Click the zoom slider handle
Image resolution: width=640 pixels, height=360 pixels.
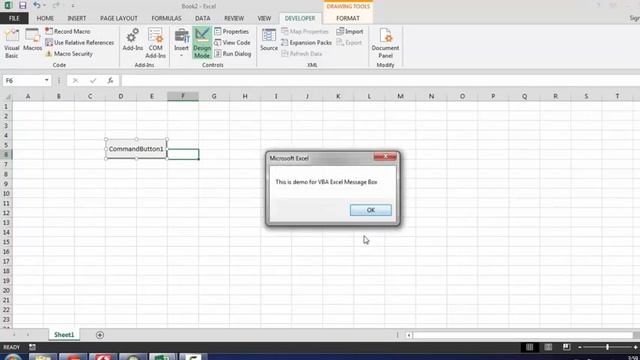[x=607, y=347]
